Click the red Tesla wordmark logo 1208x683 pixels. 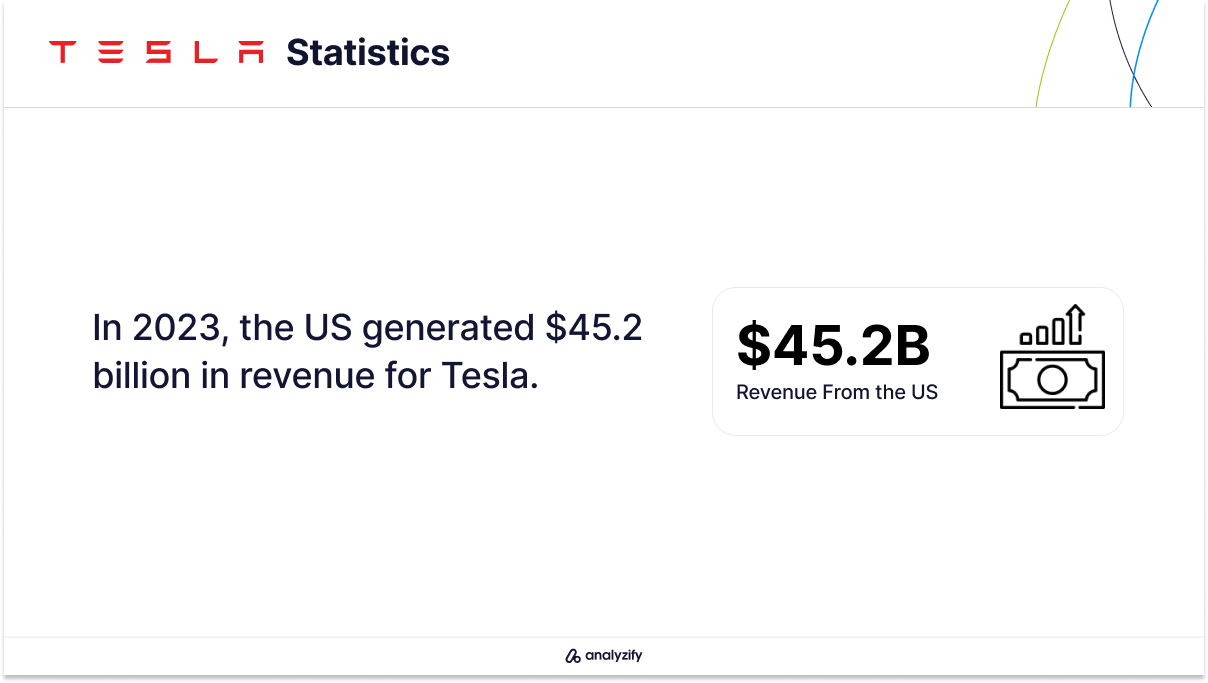point(157,52)
